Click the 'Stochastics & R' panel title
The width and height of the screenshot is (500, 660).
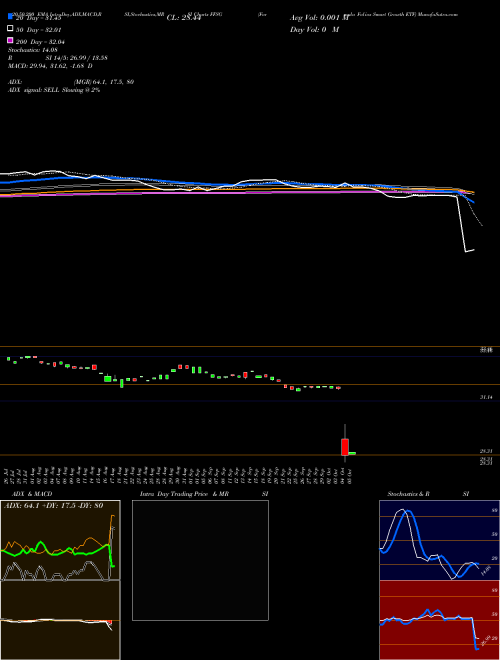pyautogui.click(x=408, y=494)
